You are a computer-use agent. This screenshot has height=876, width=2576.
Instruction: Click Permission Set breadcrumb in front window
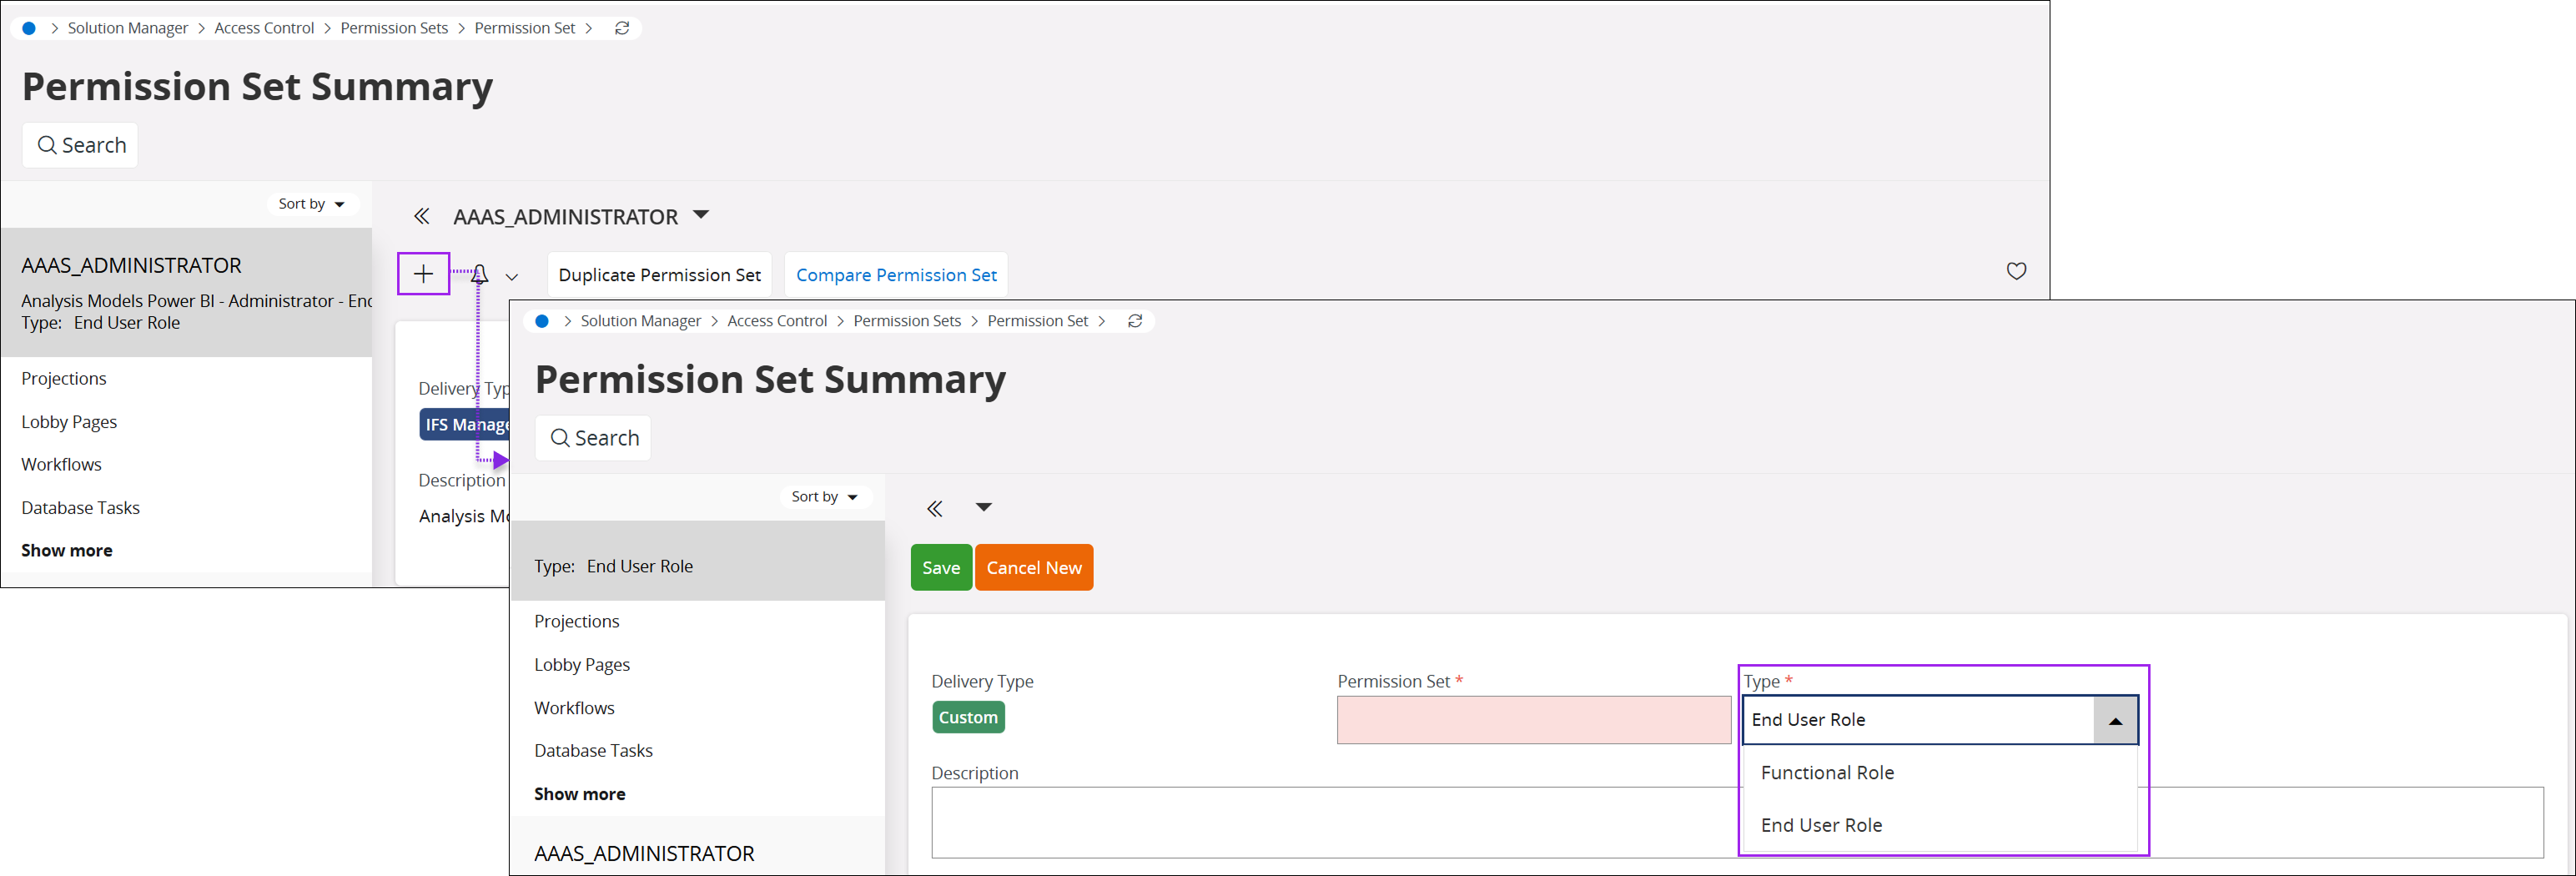[x=1038, y=321]
